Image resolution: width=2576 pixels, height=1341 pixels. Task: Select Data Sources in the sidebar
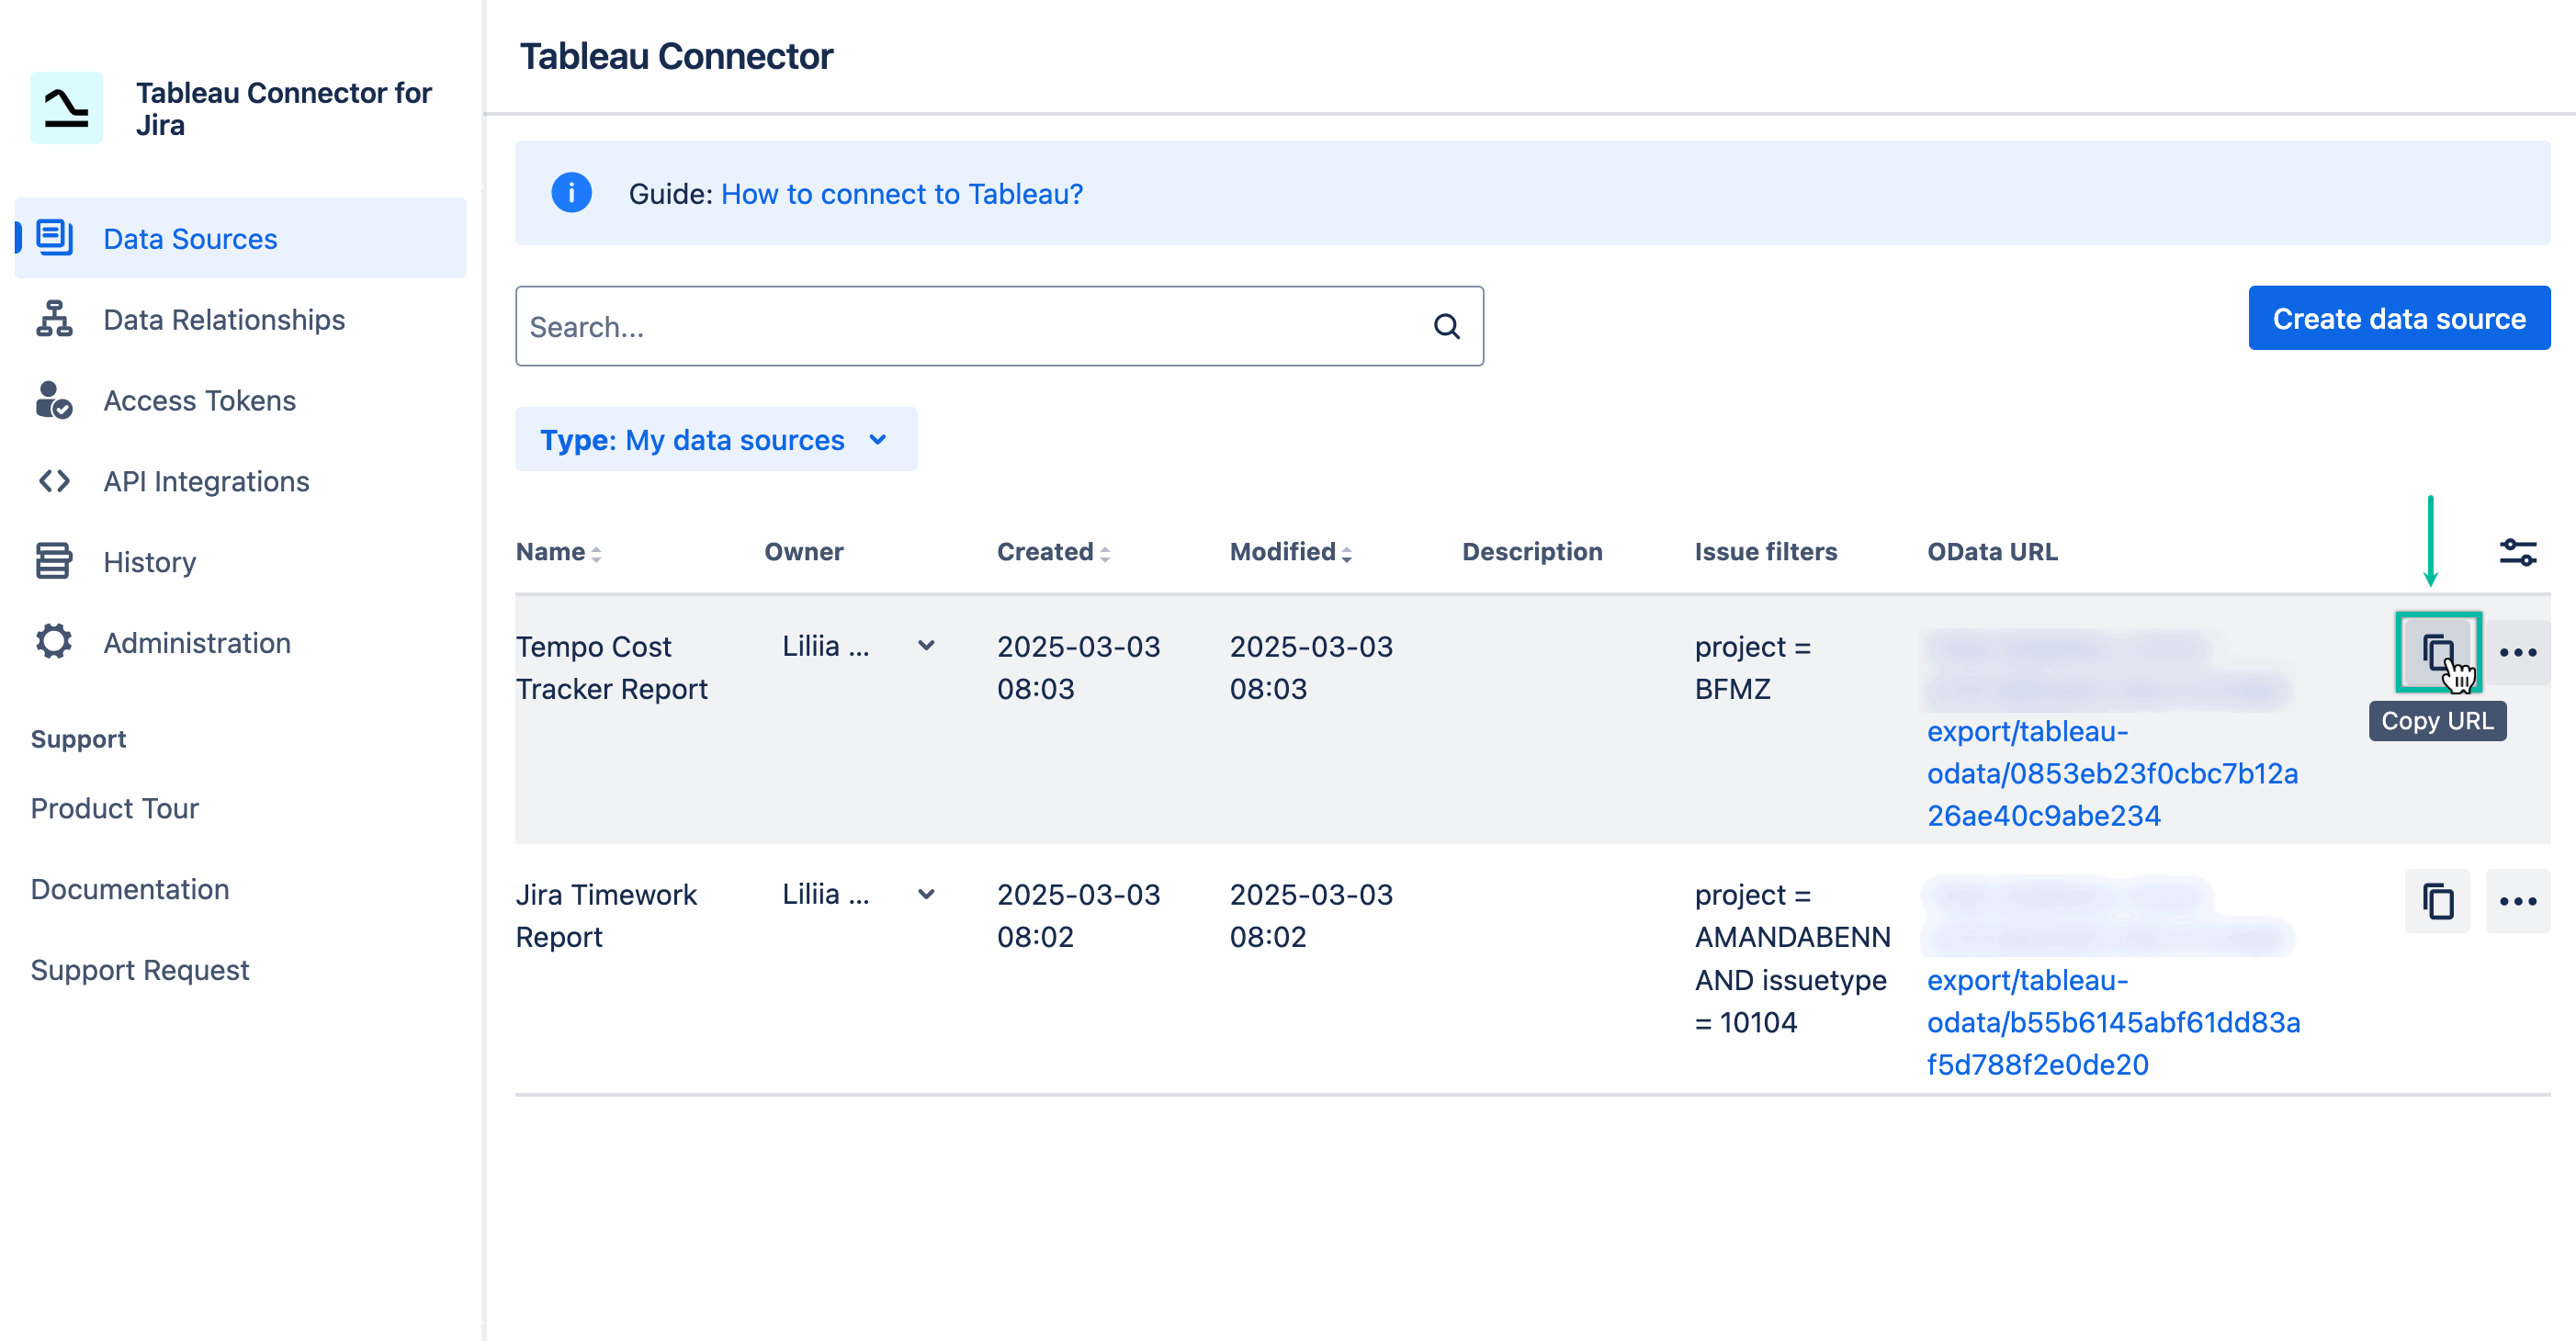pyautogui.click(x=190, y=238)
